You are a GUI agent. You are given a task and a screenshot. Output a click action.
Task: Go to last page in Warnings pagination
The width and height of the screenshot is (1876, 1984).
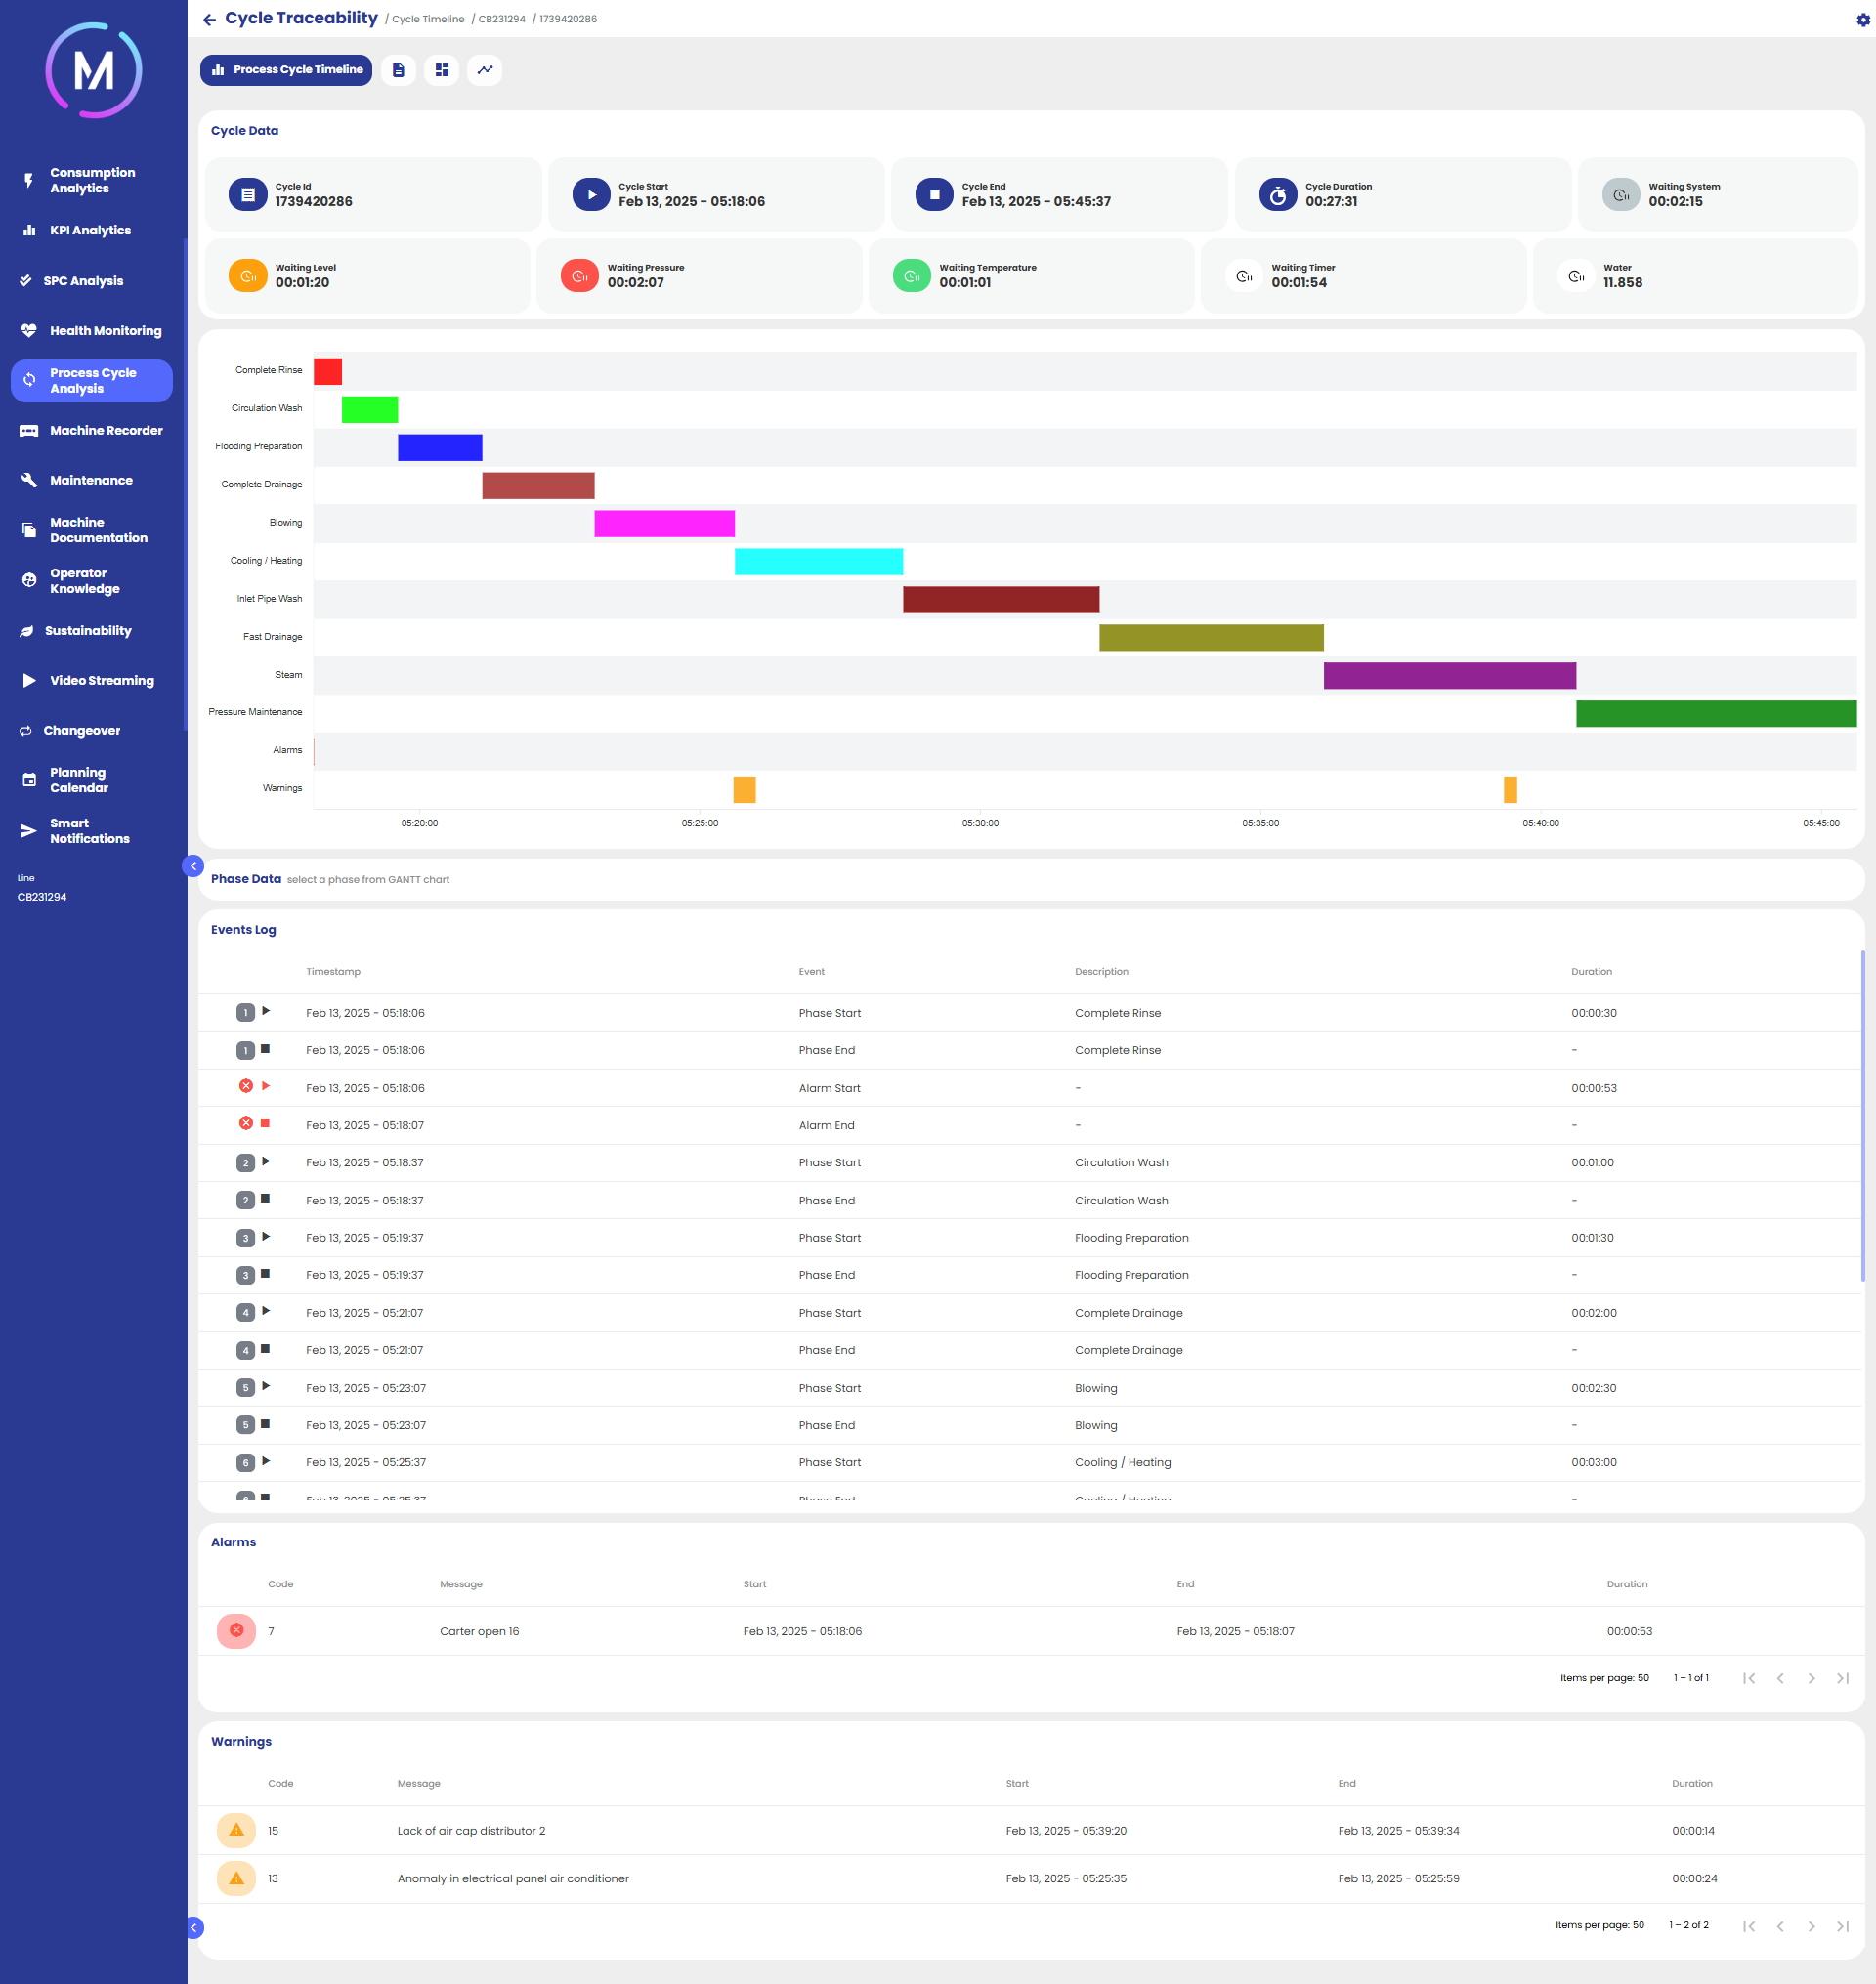(1842, 1926)
